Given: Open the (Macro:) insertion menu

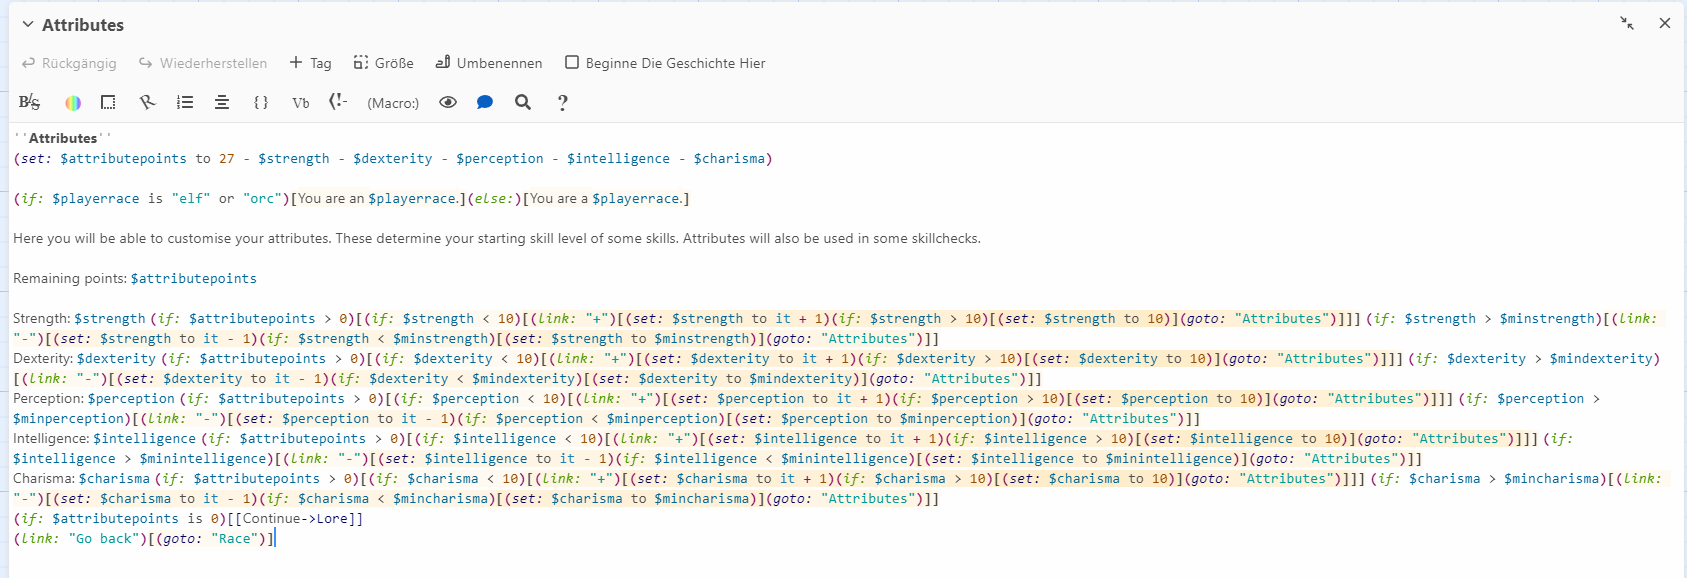Looking at the screenshot, I should point(393,103).
